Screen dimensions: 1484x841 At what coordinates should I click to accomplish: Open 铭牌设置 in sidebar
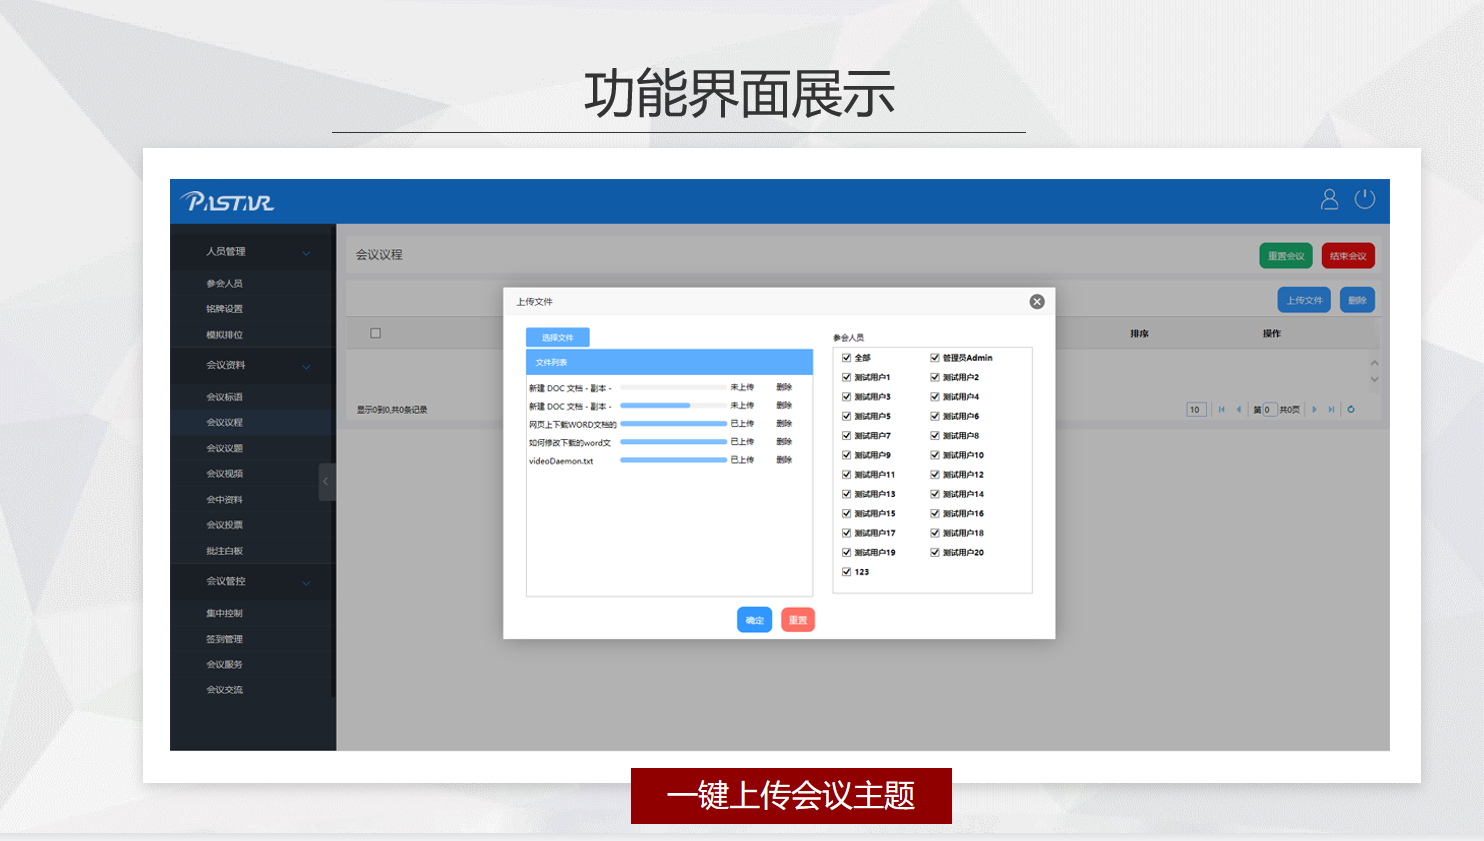[225, 309]
